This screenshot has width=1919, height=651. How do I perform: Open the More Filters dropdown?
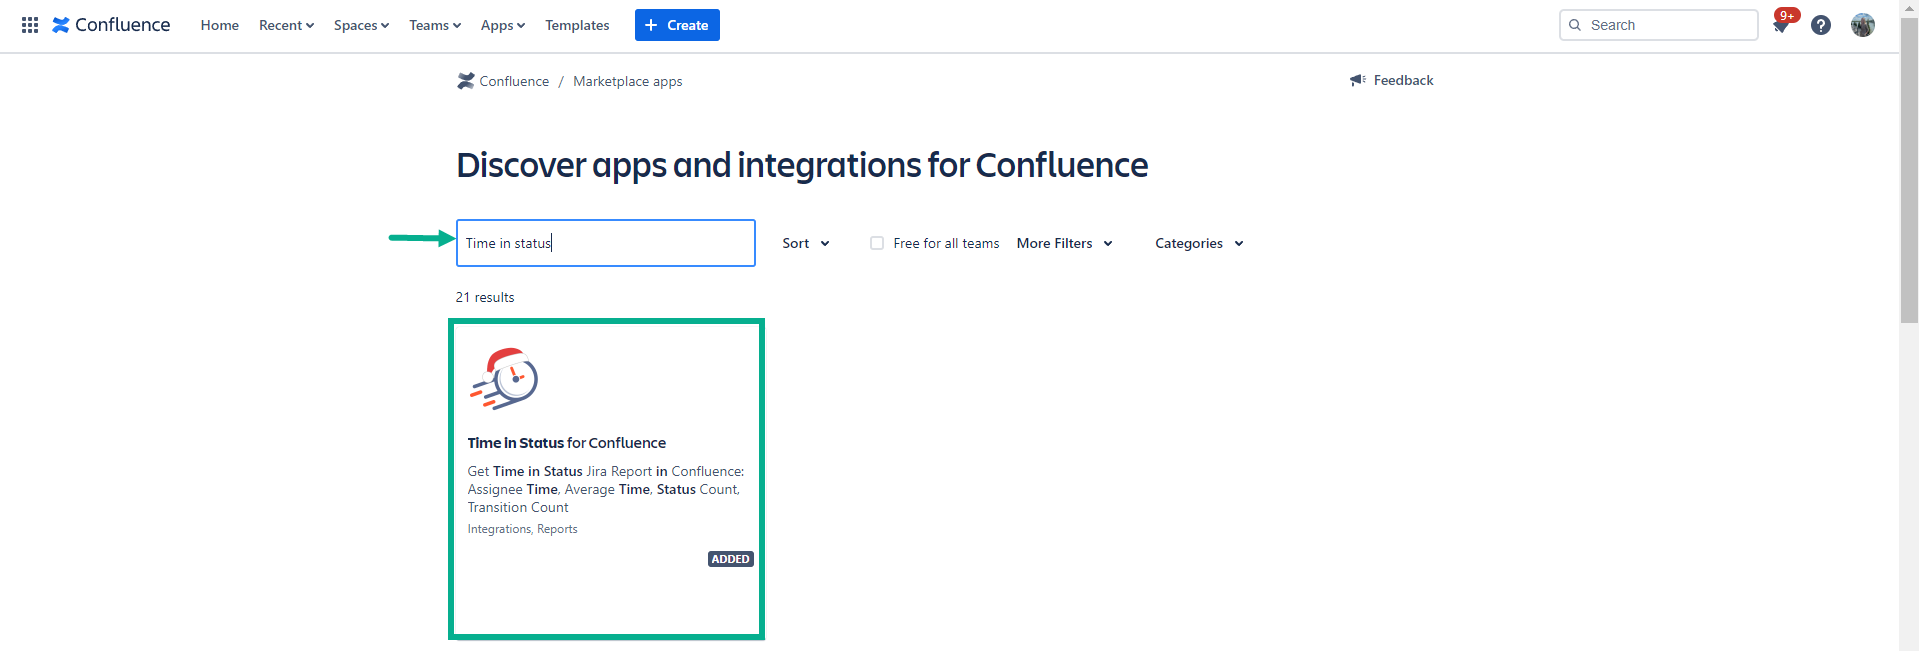[1064, 243]
